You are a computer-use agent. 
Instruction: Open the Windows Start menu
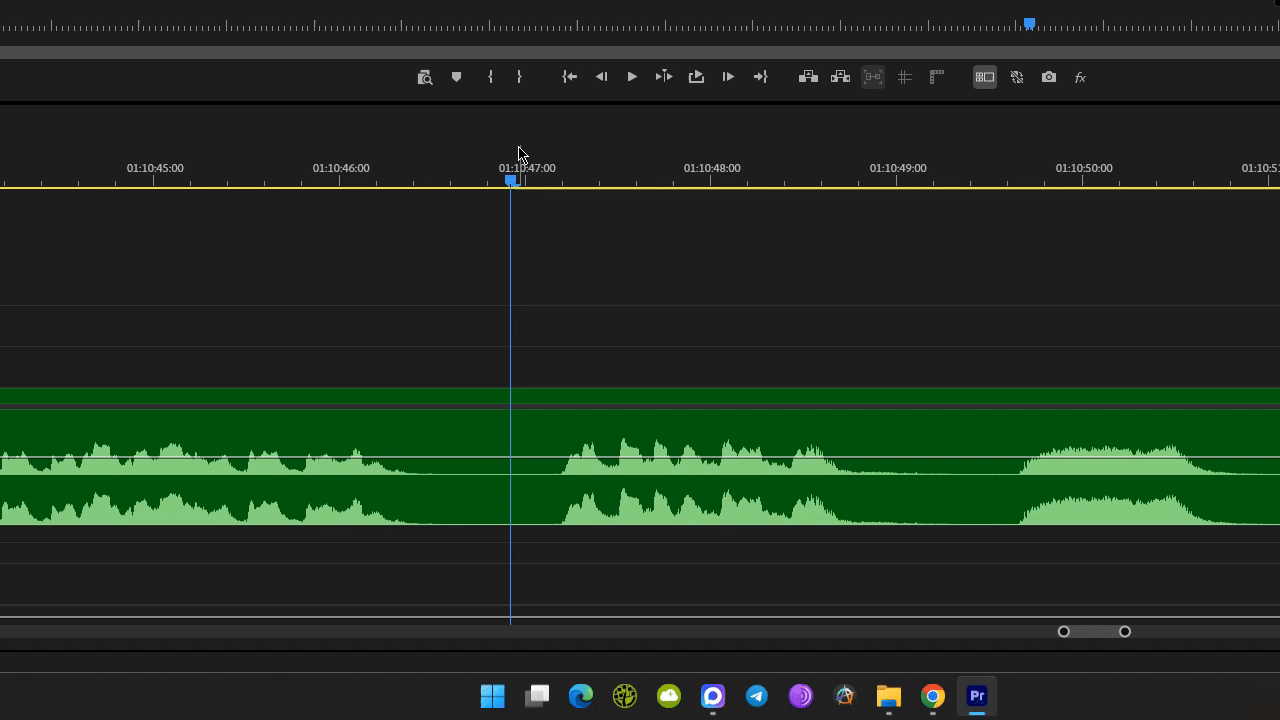493,696
